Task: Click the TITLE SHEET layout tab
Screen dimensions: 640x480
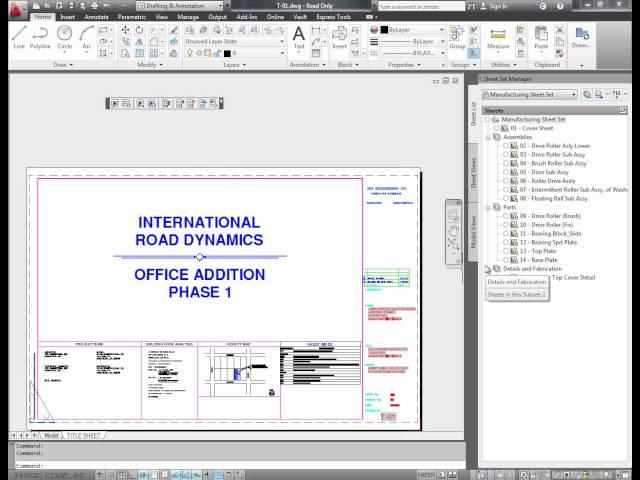Action: [x=83, y=436]
